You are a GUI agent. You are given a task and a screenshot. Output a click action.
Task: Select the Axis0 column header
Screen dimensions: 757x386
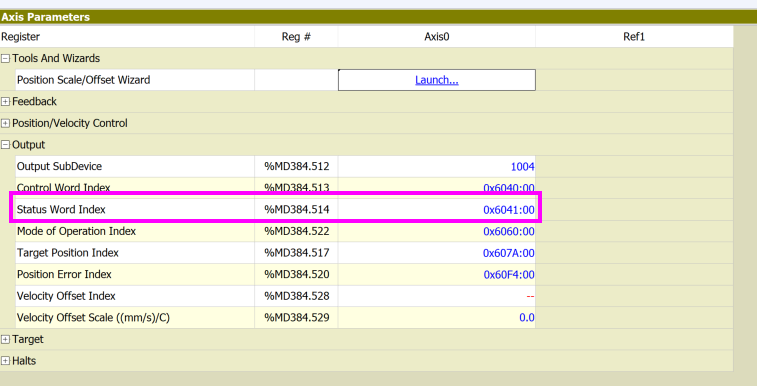coord(436,37)
